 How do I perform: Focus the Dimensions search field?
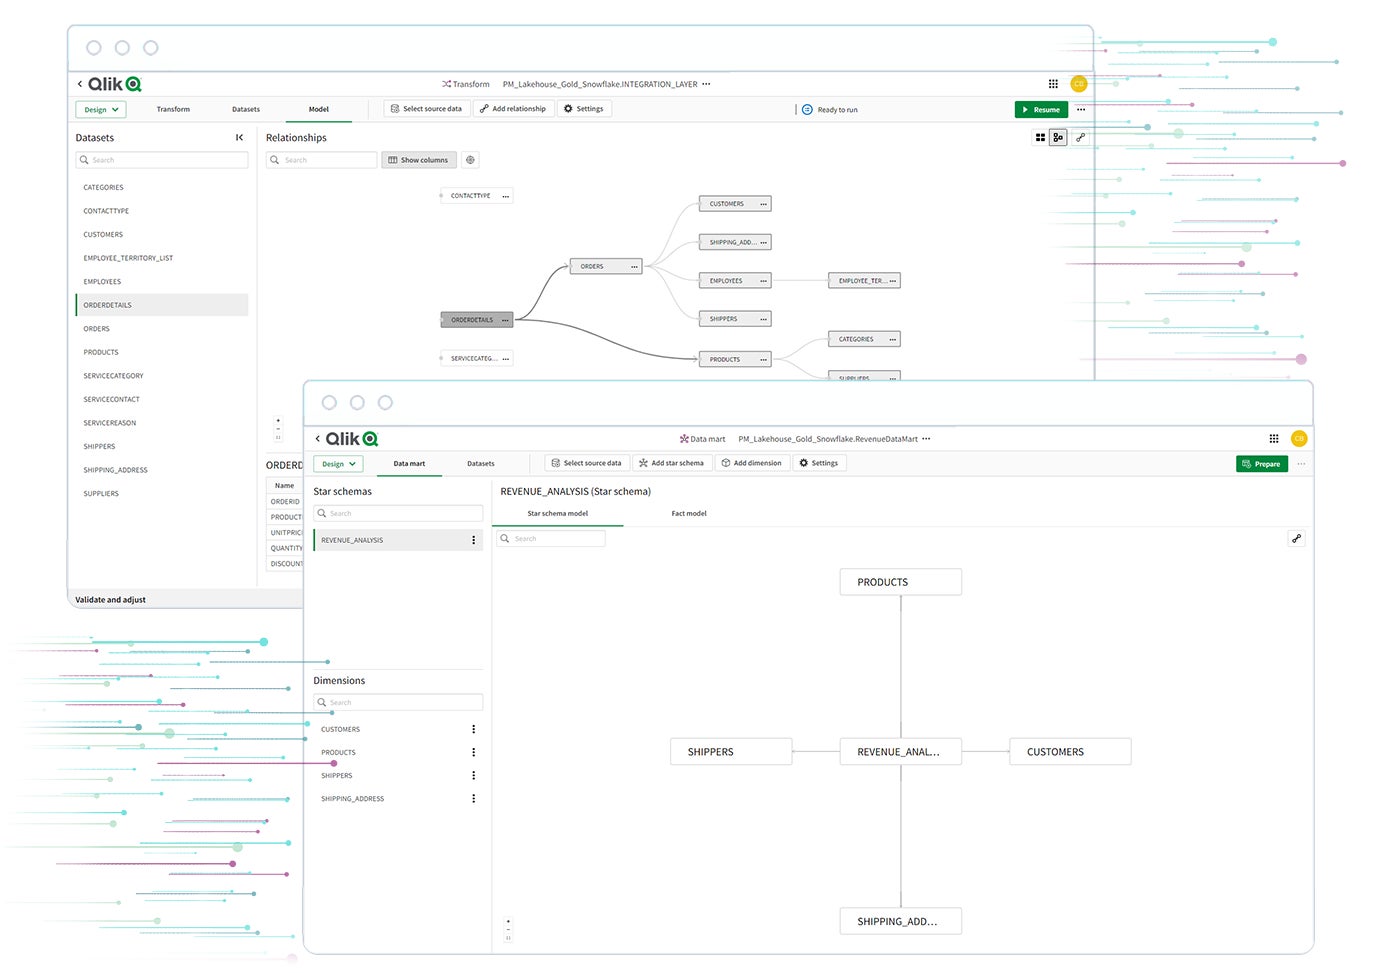pos(398,703)
